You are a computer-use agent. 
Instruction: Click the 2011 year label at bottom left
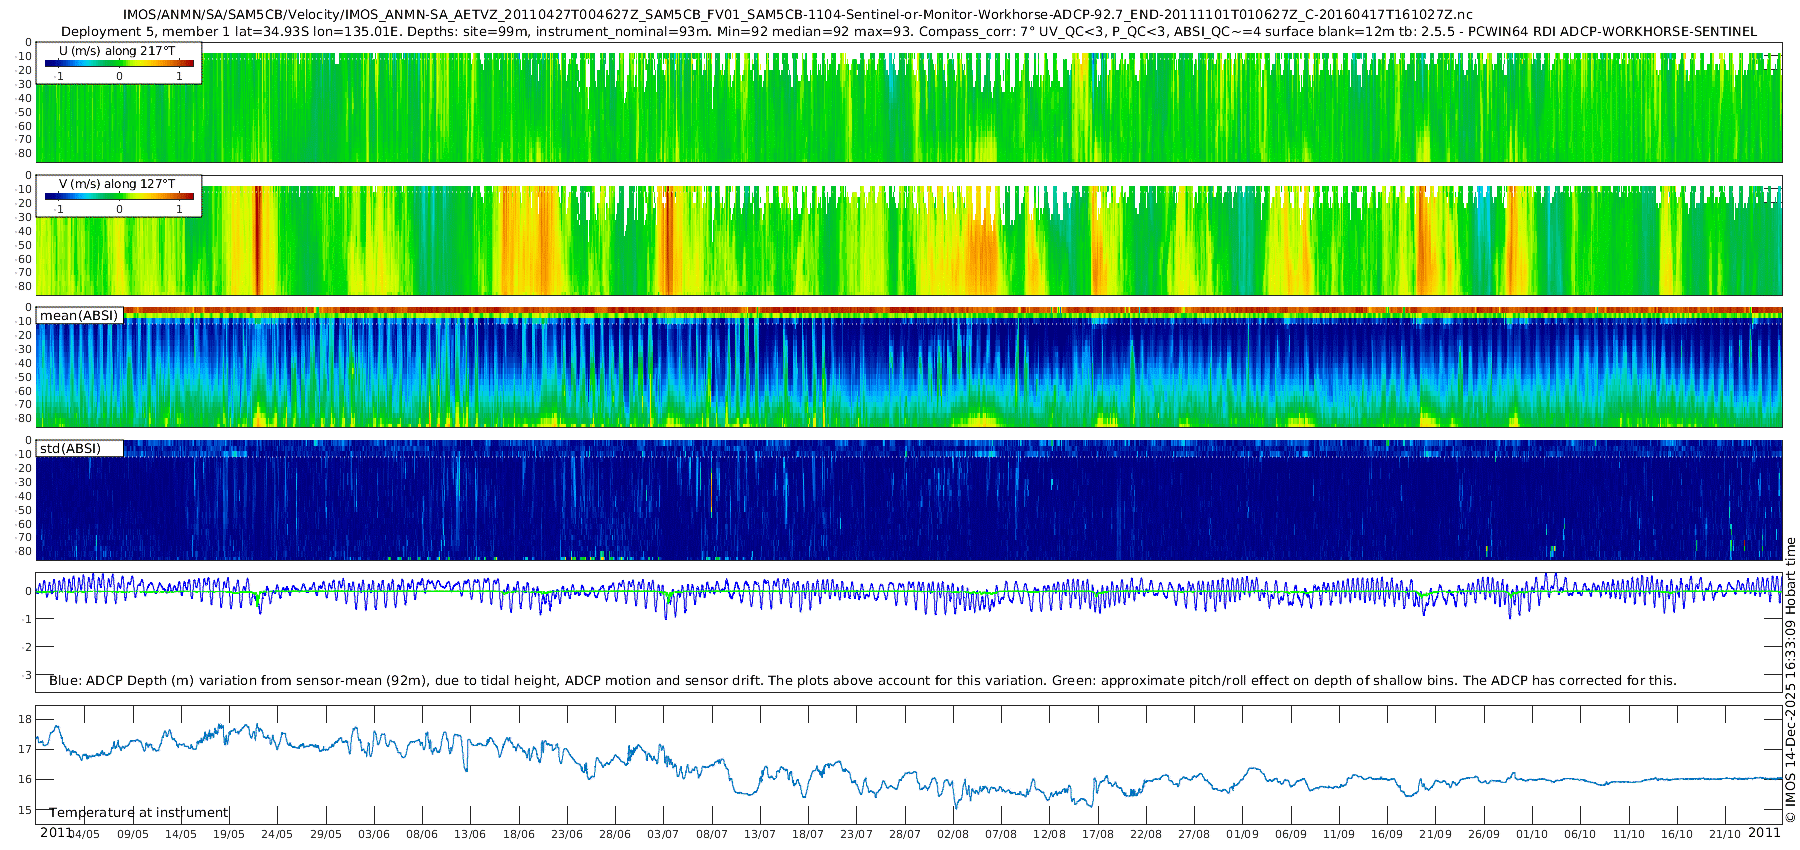click(56, 832)
